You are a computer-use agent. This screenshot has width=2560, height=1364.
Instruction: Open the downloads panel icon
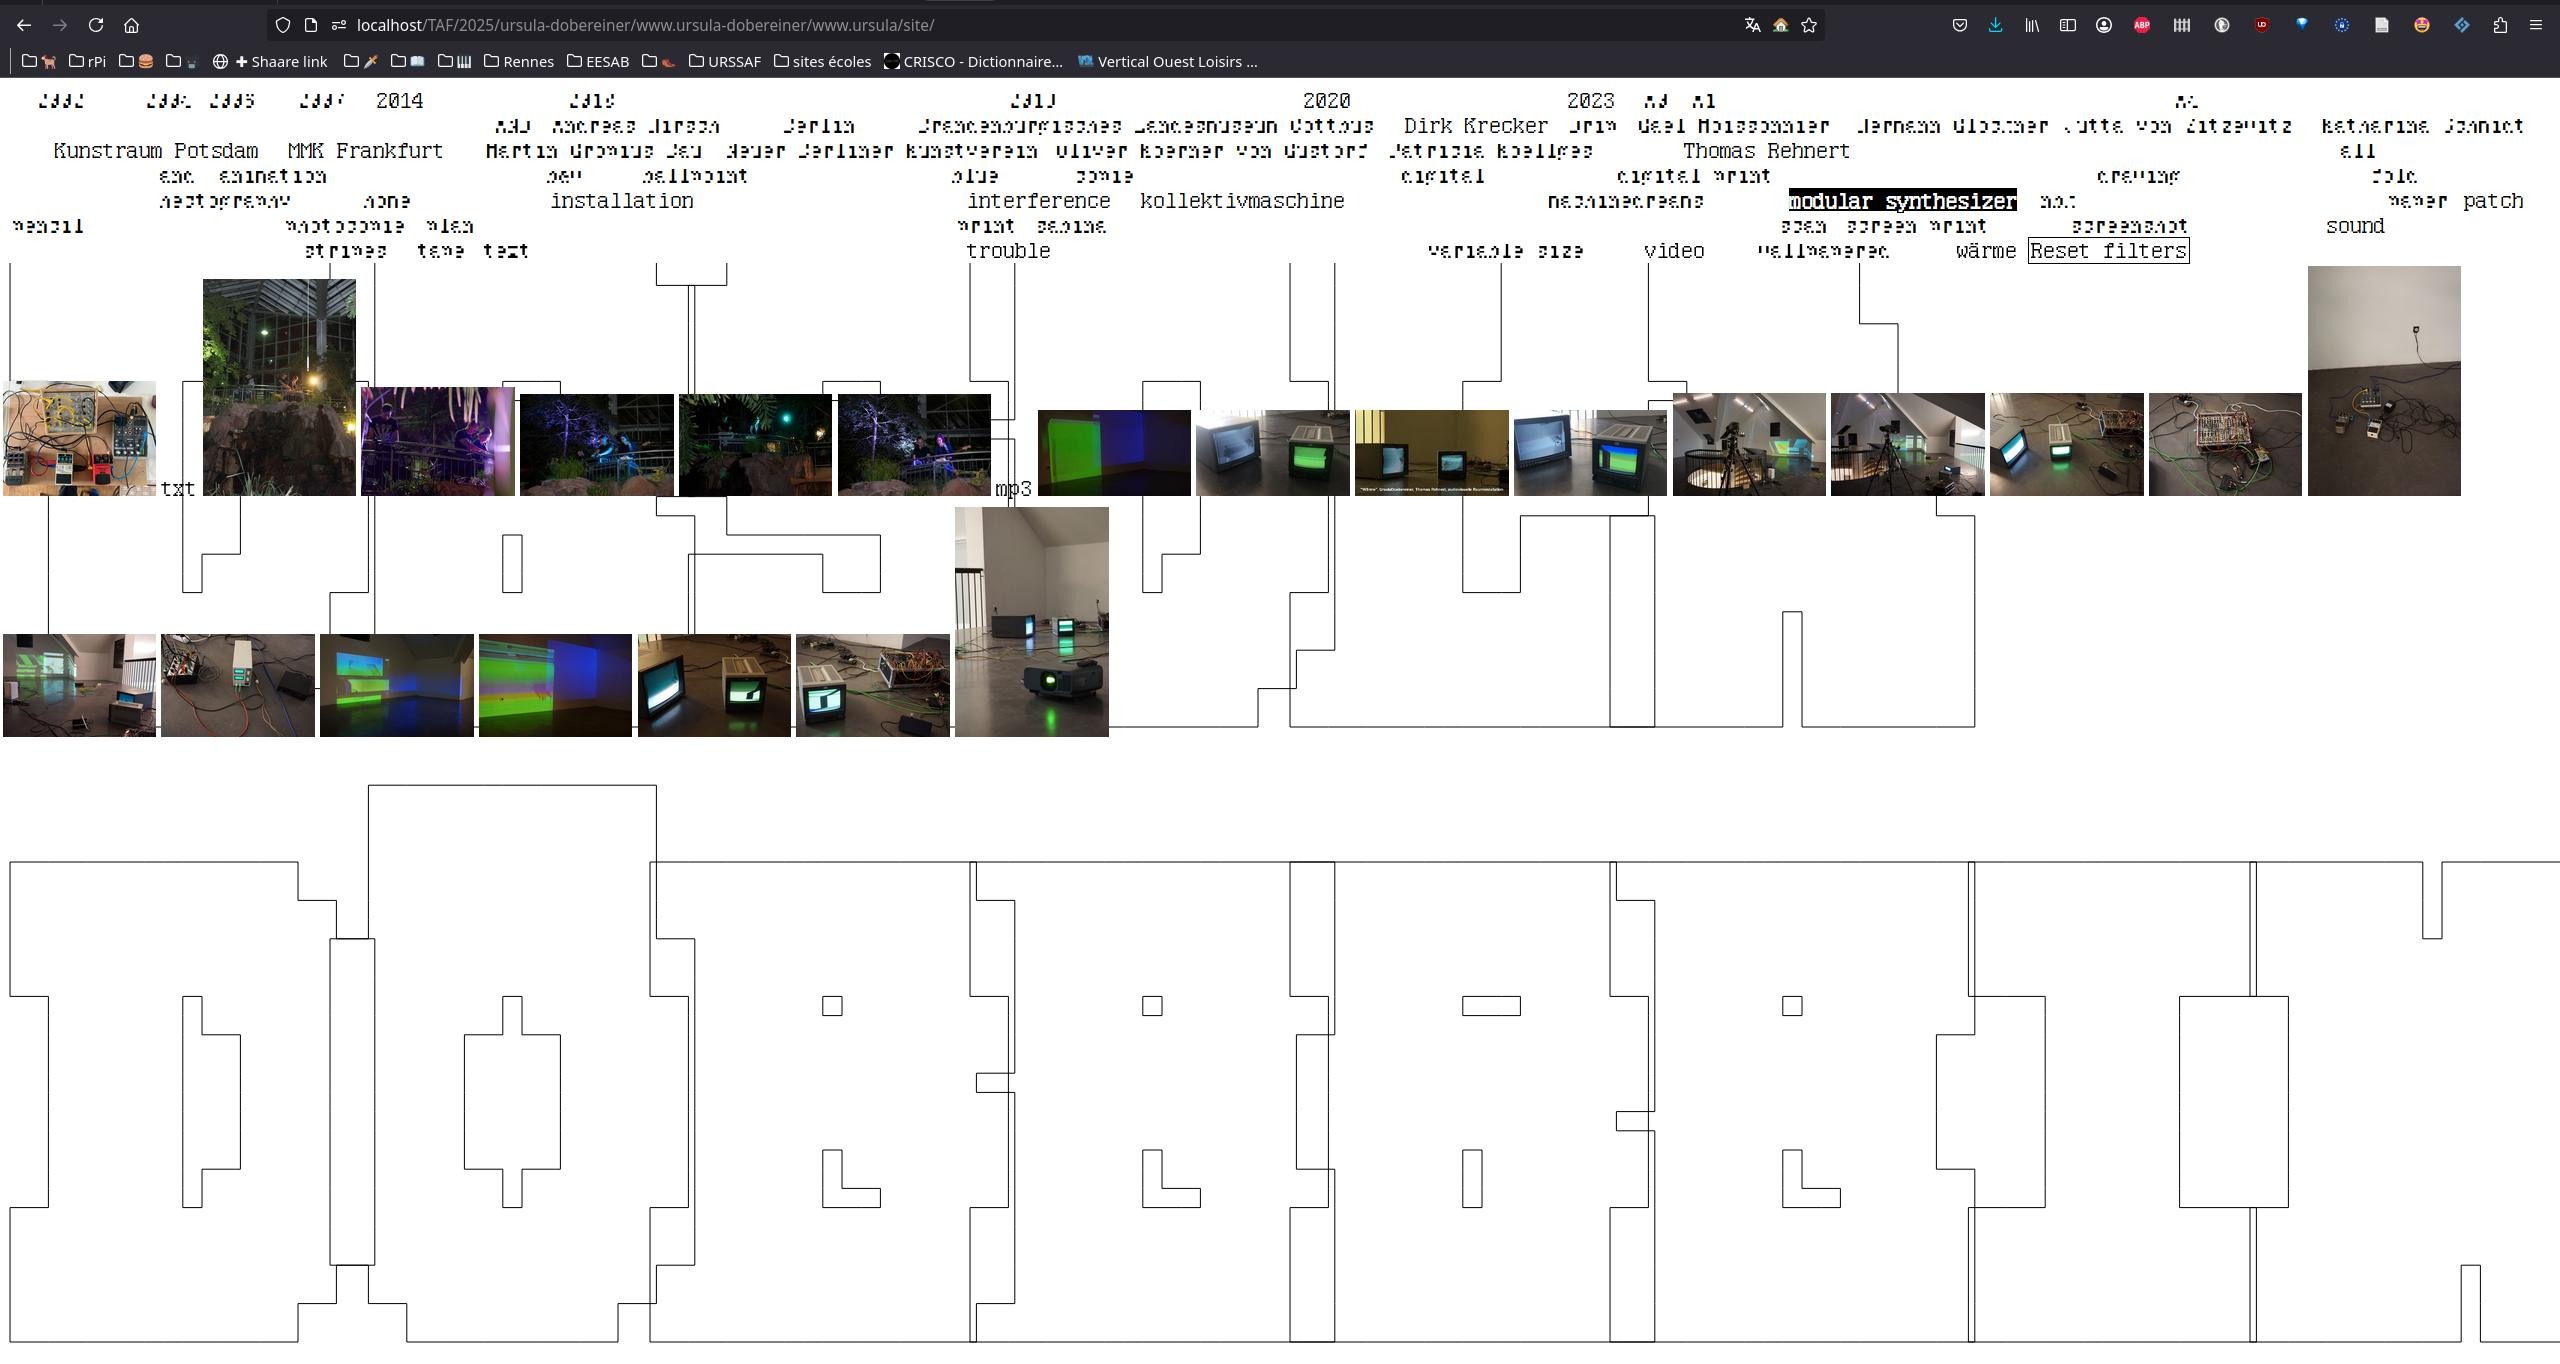coord(1995,25)
